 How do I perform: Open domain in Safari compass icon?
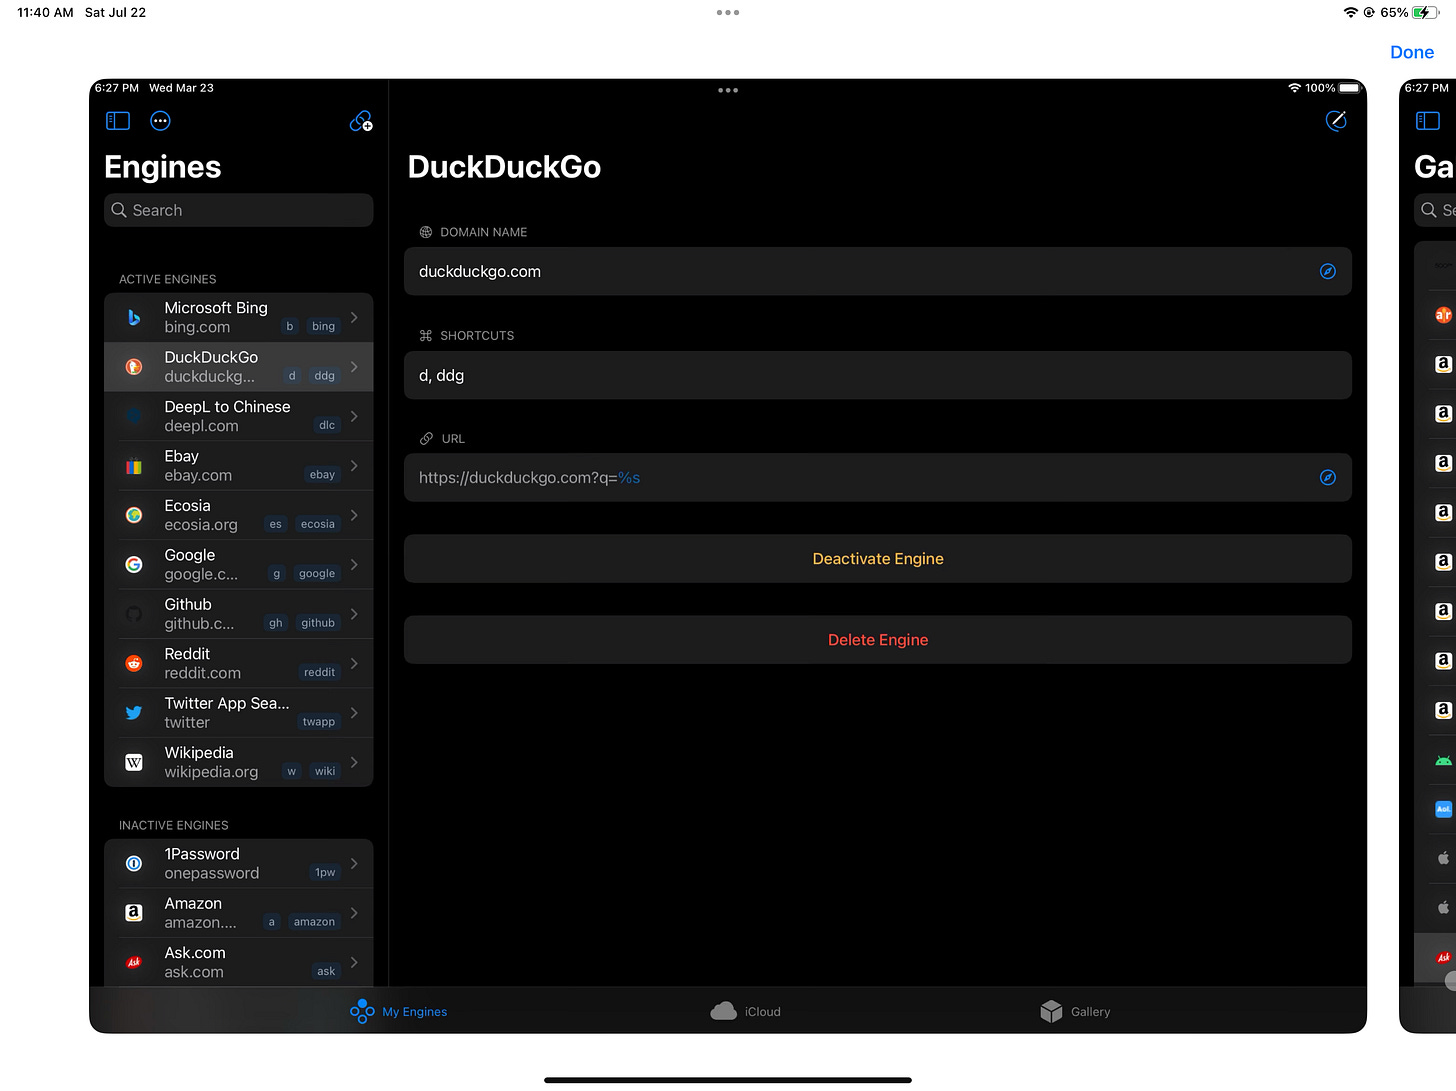coord(1328,271)
